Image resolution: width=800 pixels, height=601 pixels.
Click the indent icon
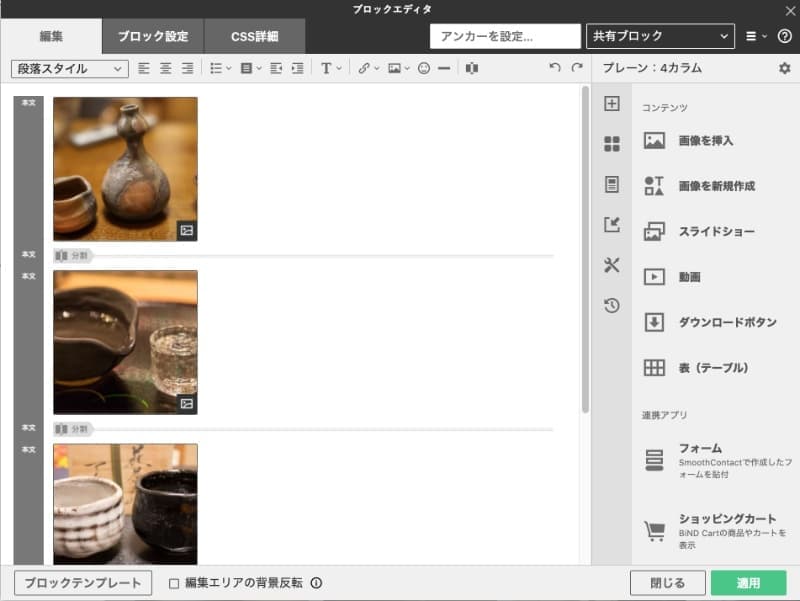(297, 68)
